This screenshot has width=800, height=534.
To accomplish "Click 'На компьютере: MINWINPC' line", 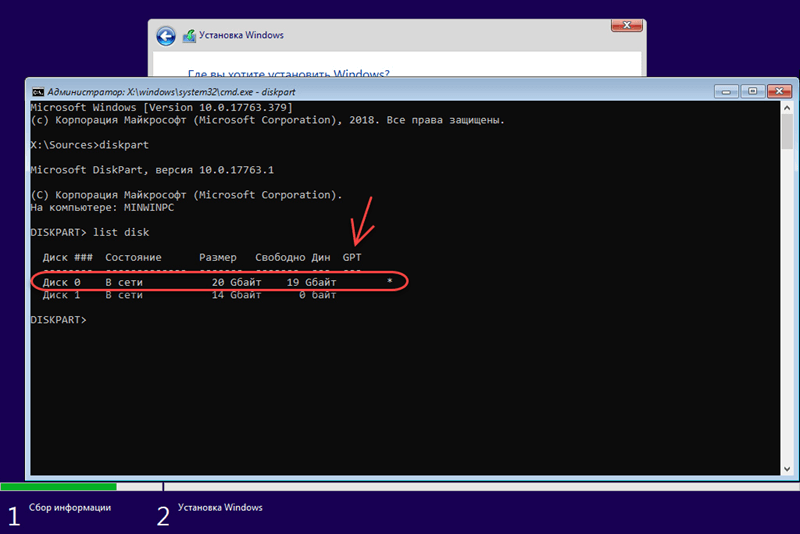I will point(102,208).
